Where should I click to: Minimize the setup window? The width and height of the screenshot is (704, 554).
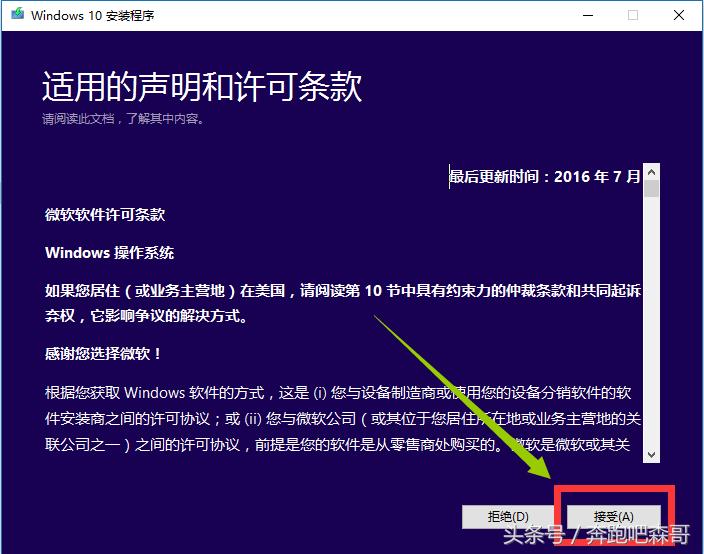[x=588, y=15]
